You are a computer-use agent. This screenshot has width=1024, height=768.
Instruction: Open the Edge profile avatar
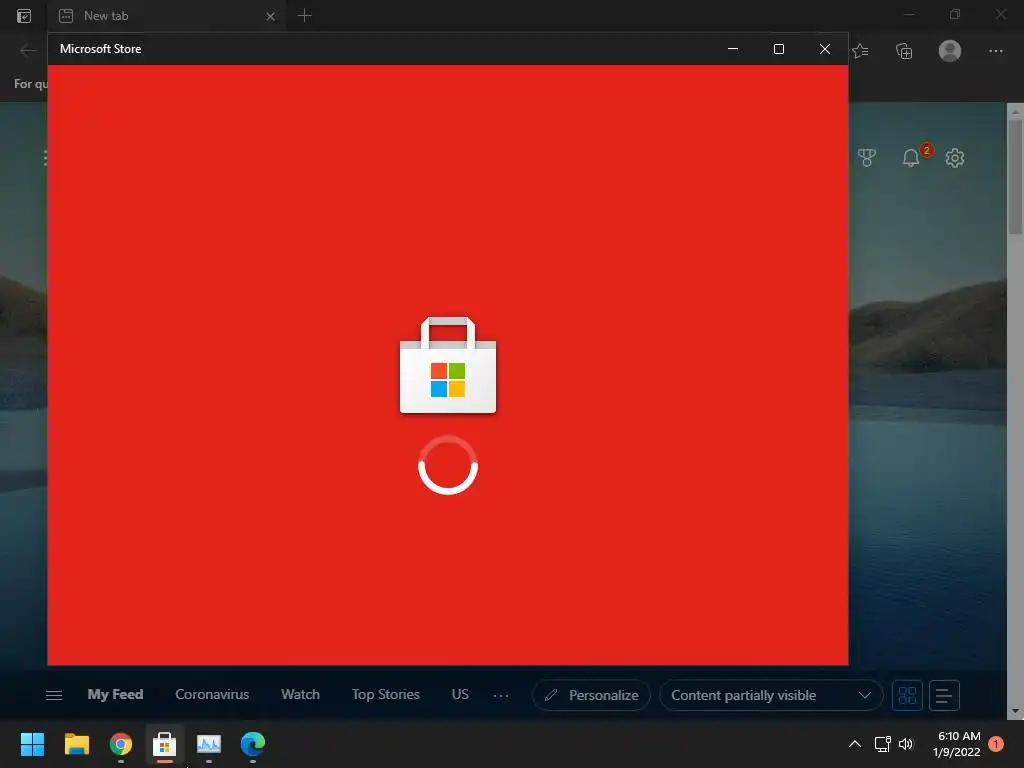(x=950, y=51)
